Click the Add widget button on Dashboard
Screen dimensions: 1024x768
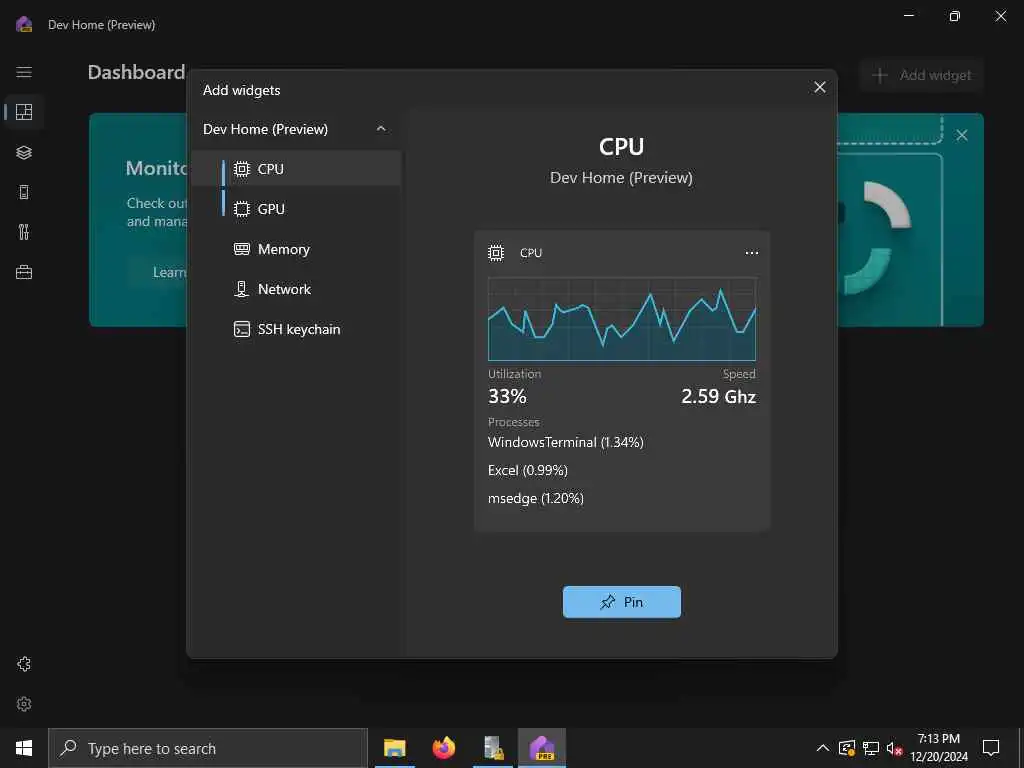tap(921, 75)
